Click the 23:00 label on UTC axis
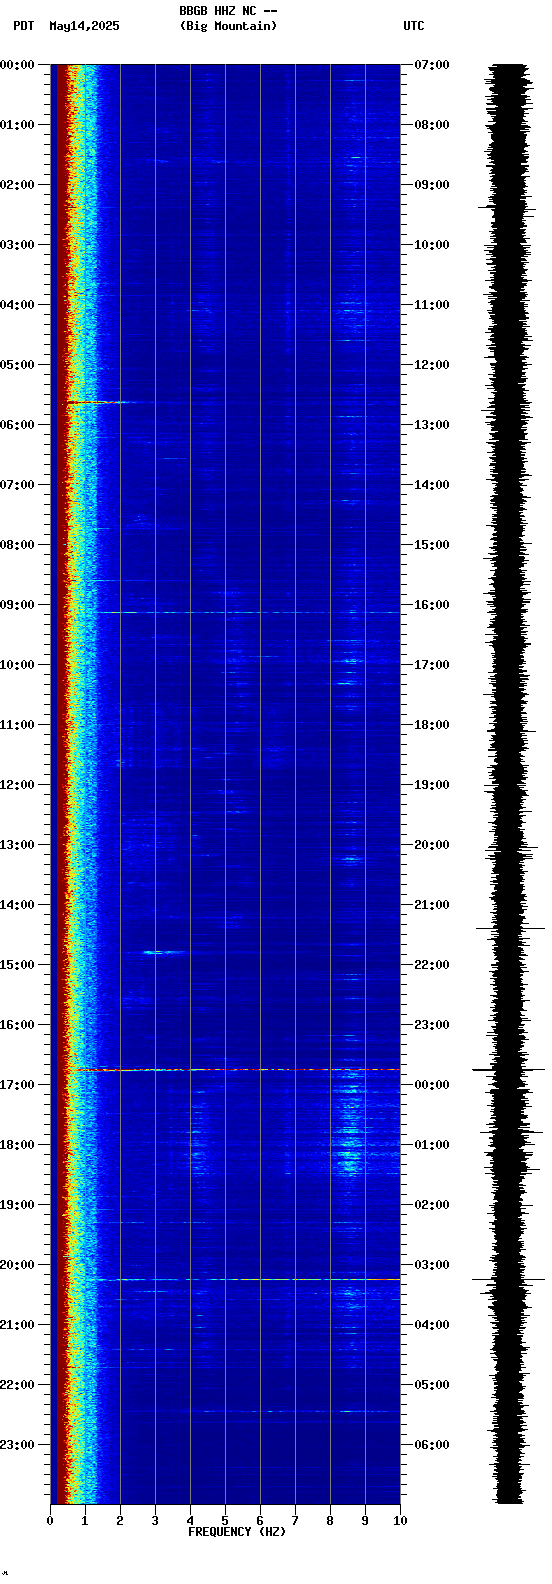 coord(432,1025)
